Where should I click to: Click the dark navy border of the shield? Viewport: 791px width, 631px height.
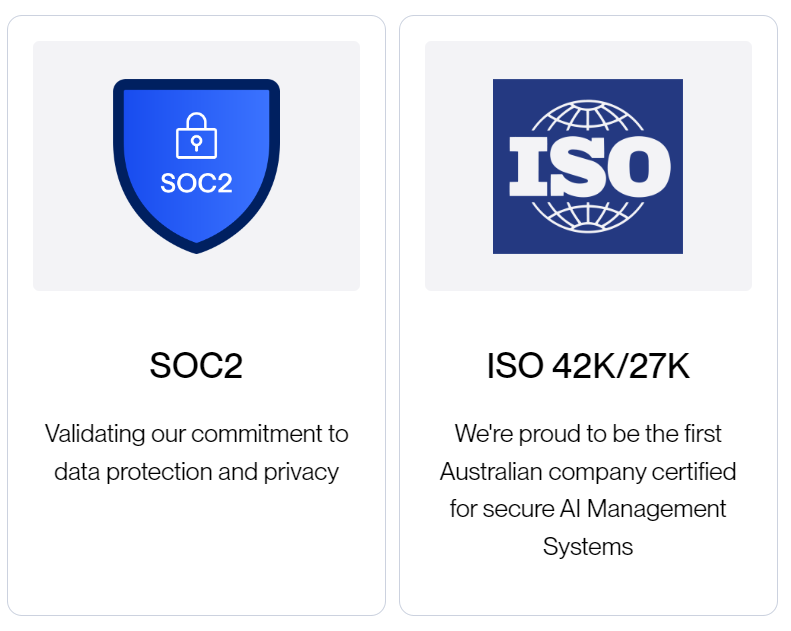tap(119, 151)
